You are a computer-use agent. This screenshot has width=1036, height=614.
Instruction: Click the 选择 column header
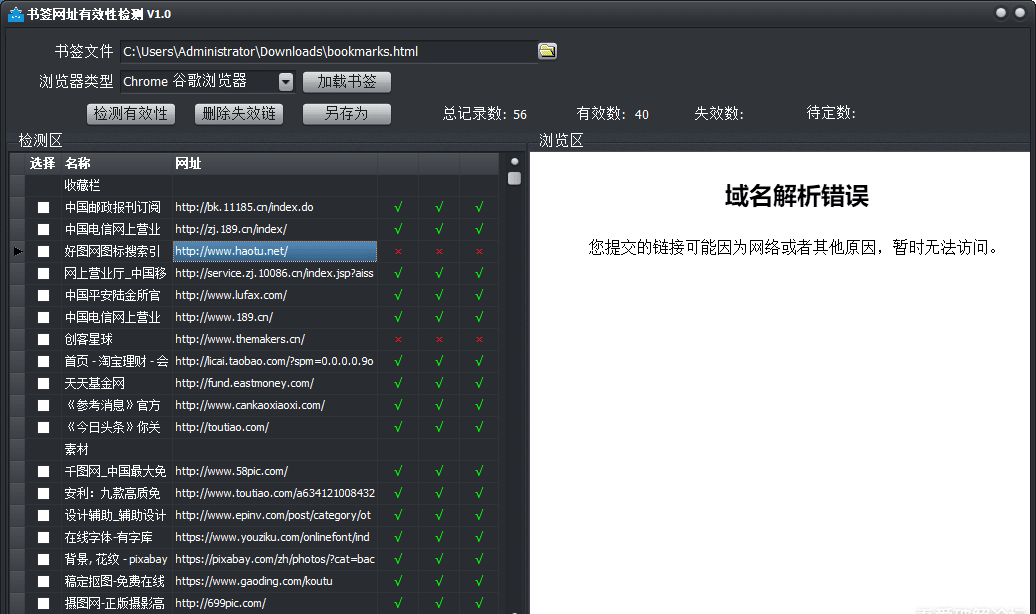[x=43, y=163]
